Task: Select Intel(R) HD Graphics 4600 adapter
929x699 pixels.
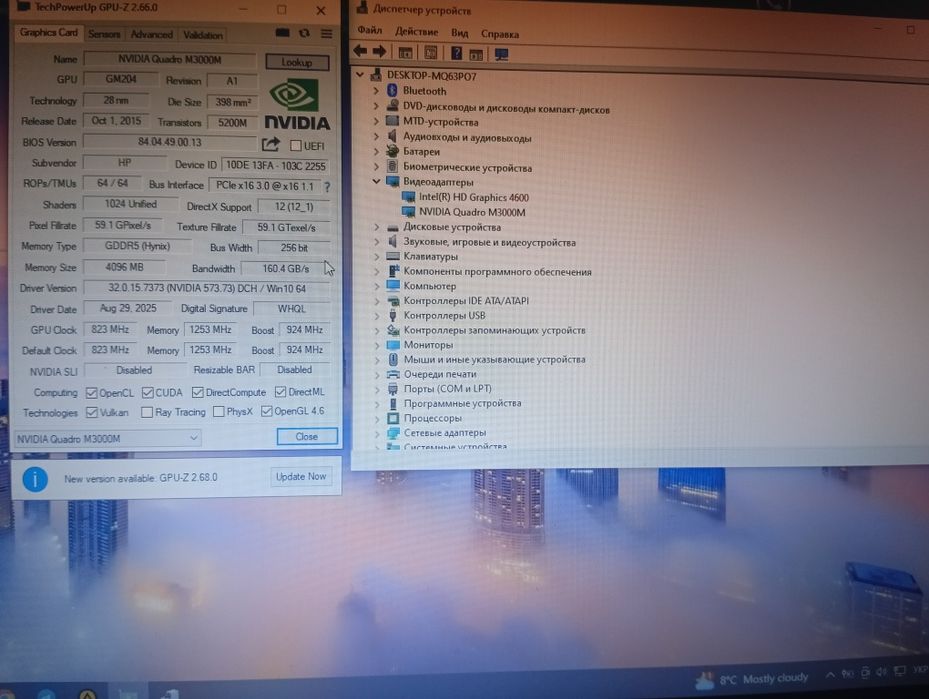Action: pos(473,197)
